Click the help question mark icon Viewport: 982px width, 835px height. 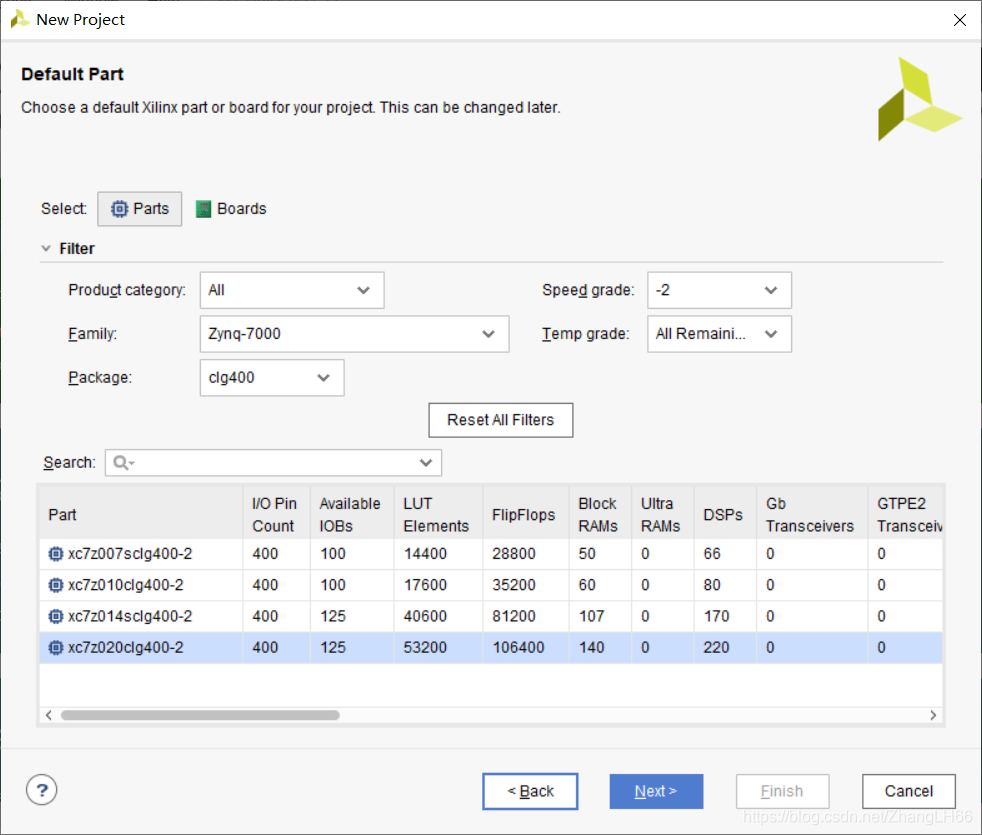click(x=41, y=791)
